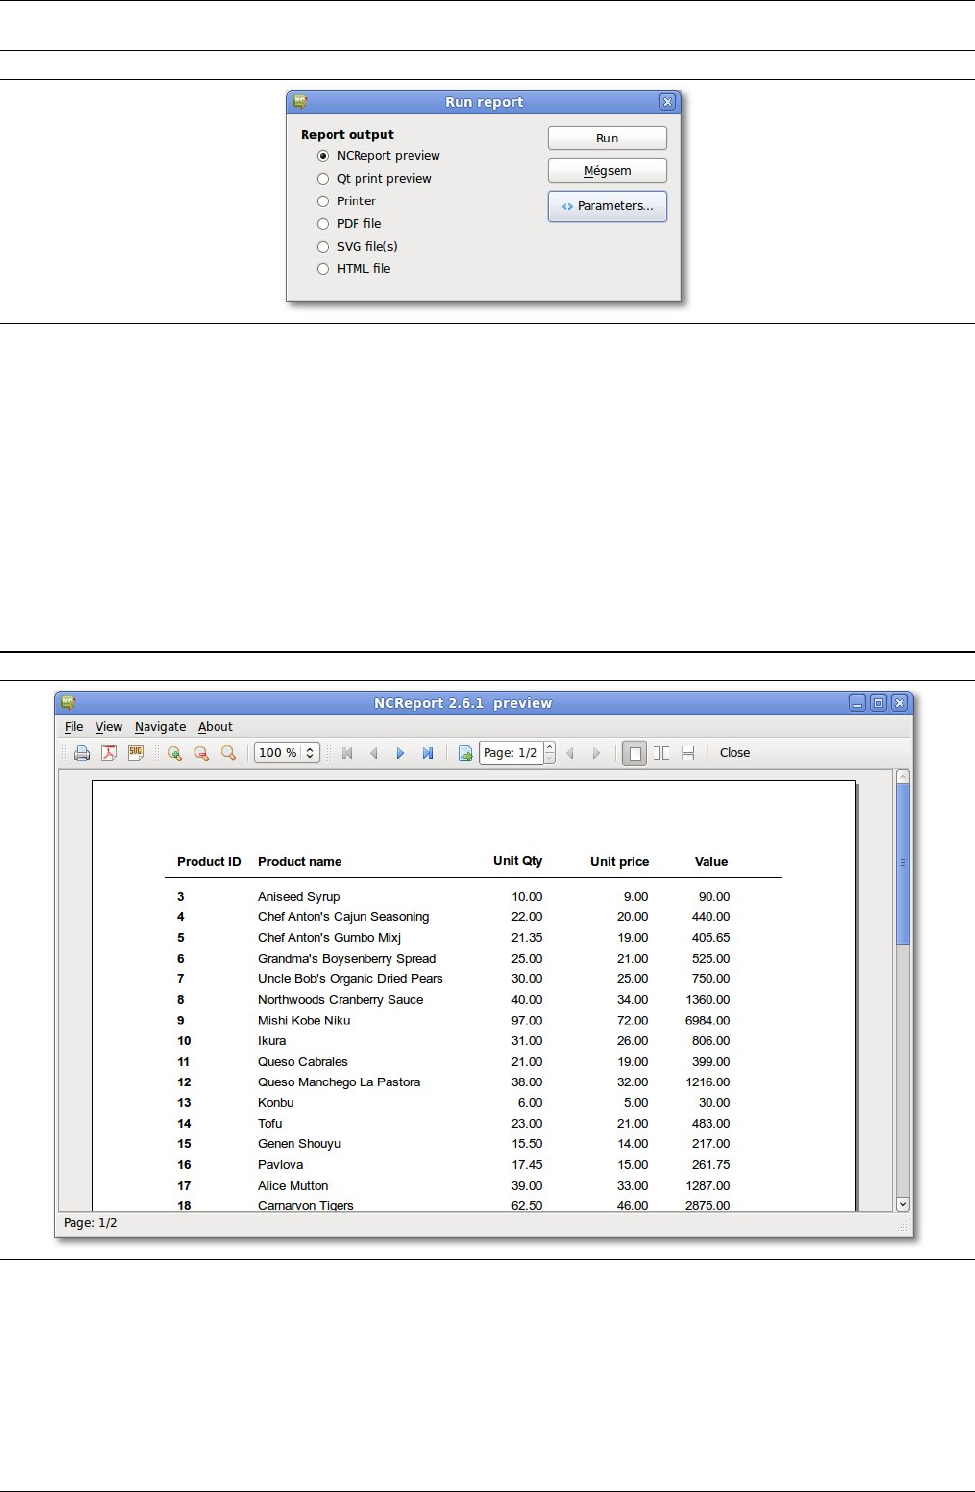Click the Product ID column header
The image size is (975, 1492).
click(209, 862)
